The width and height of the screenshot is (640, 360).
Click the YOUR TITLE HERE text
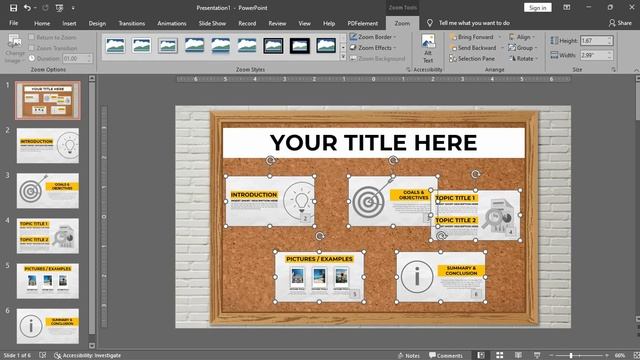click(373, 143)
